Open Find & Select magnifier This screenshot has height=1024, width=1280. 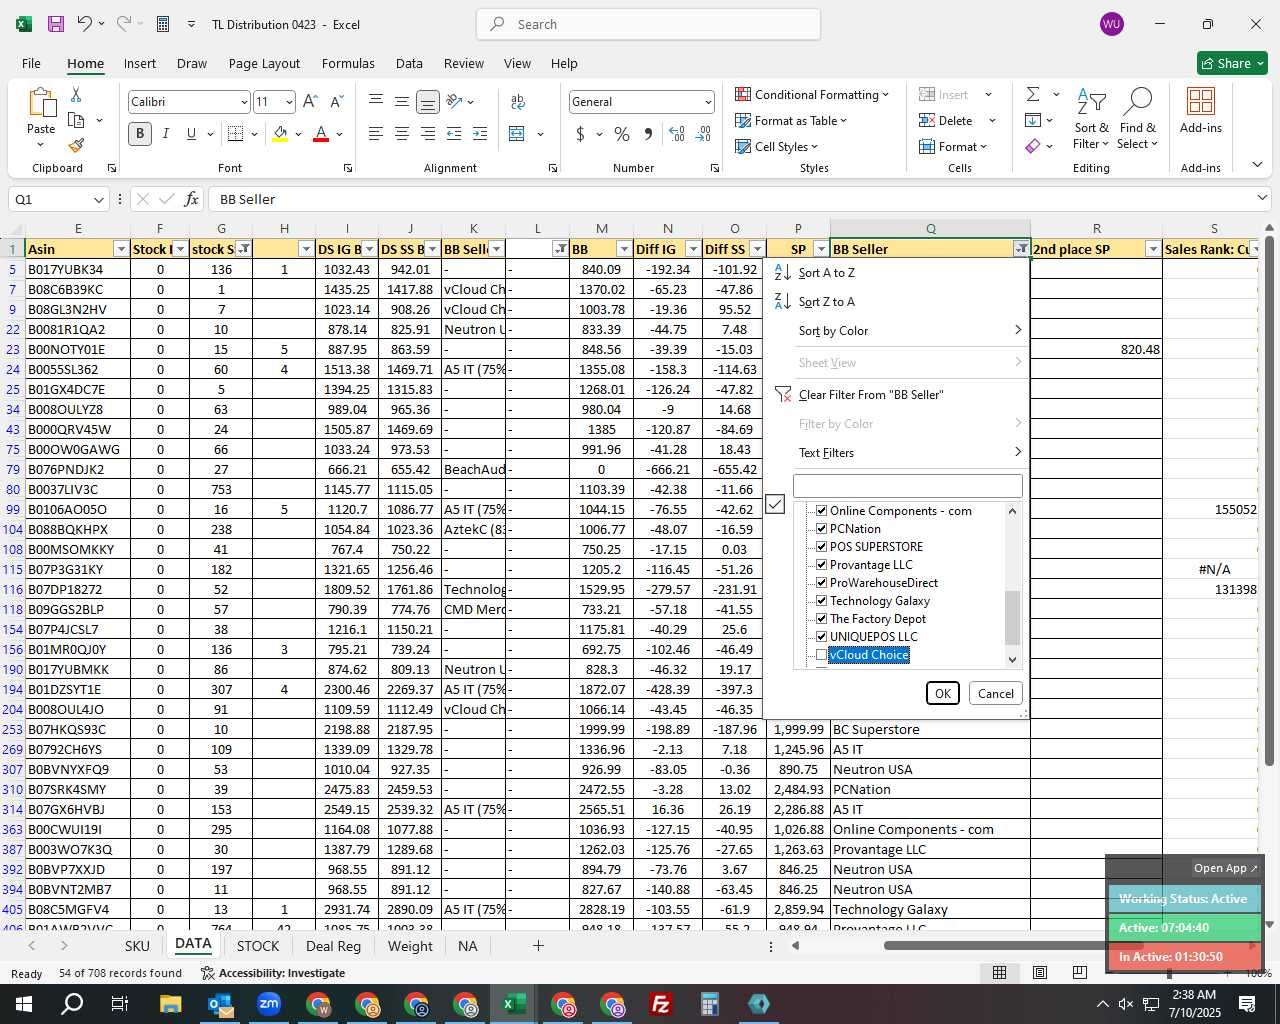tap(1137, 119)
